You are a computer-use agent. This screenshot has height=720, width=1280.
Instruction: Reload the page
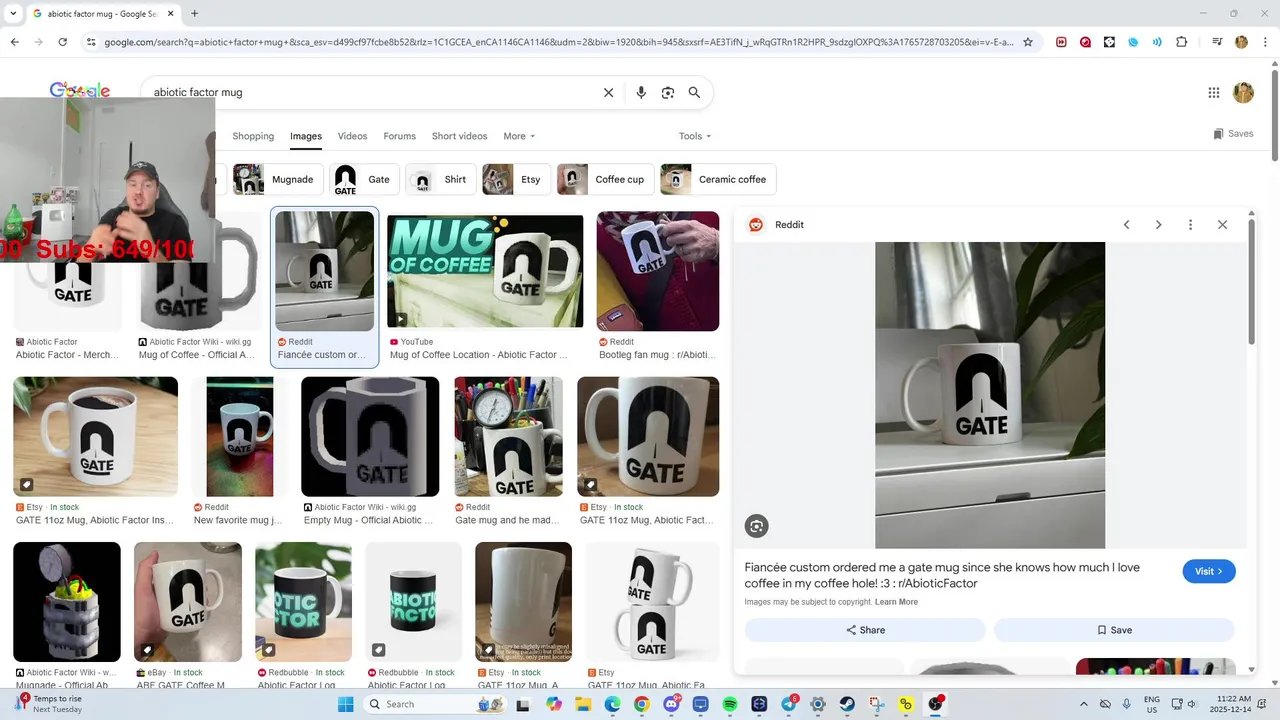tap(62, 42)
